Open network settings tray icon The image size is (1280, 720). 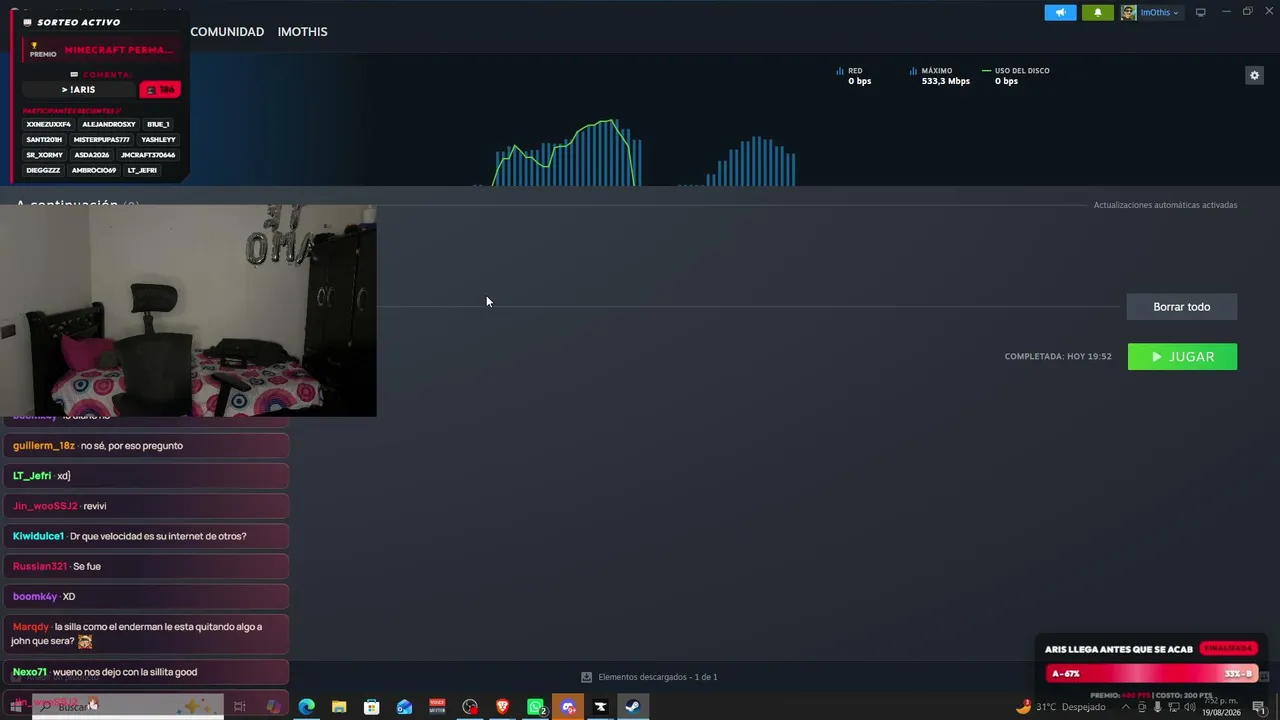coord(1174,707)
